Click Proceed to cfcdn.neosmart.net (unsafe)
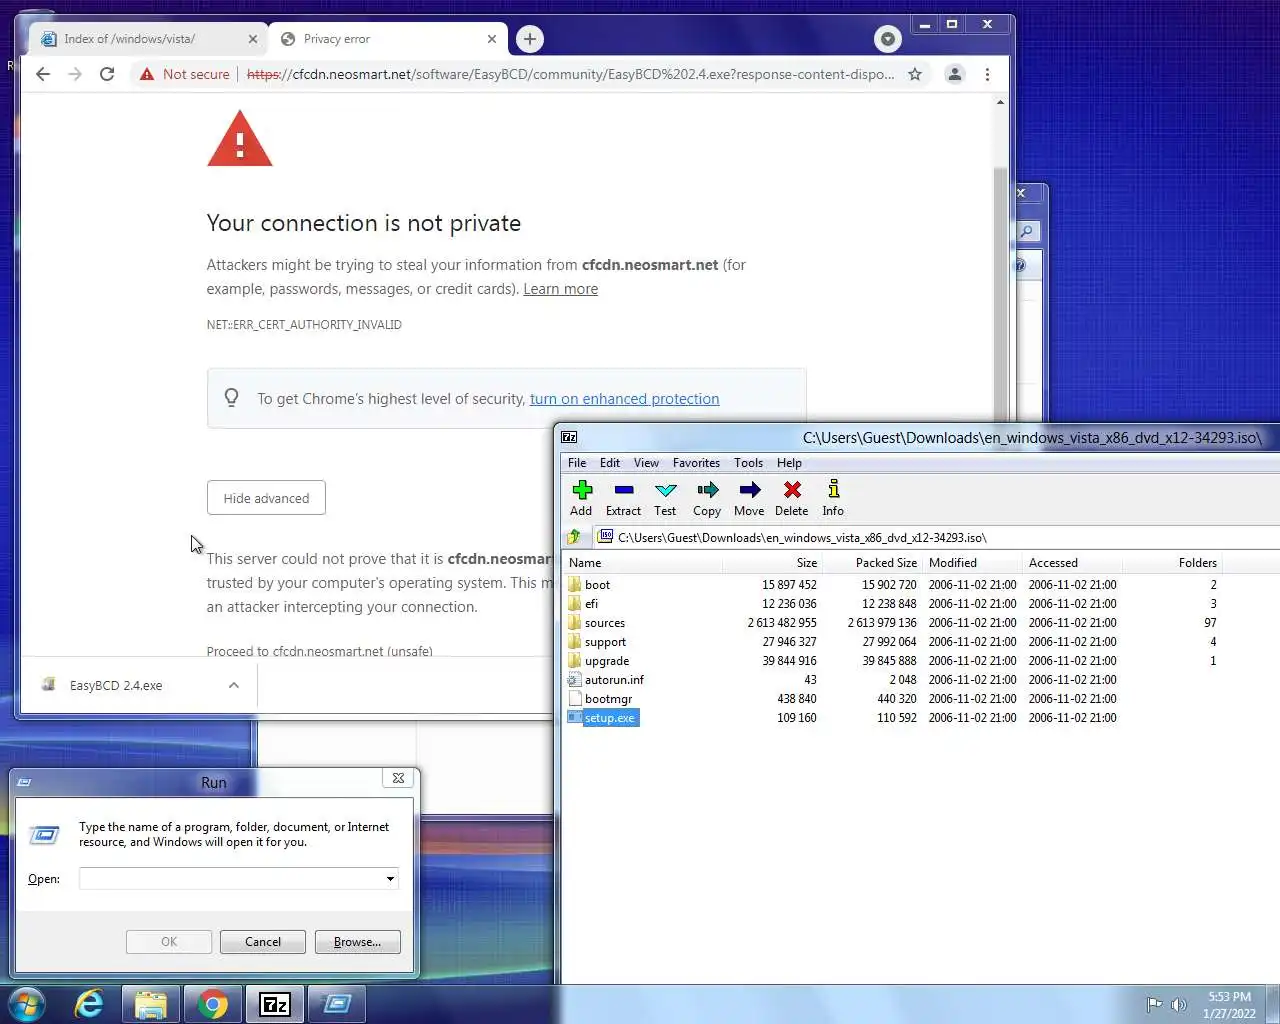1280x1024 pixels. pyautogui.click(x=319, y=651)
